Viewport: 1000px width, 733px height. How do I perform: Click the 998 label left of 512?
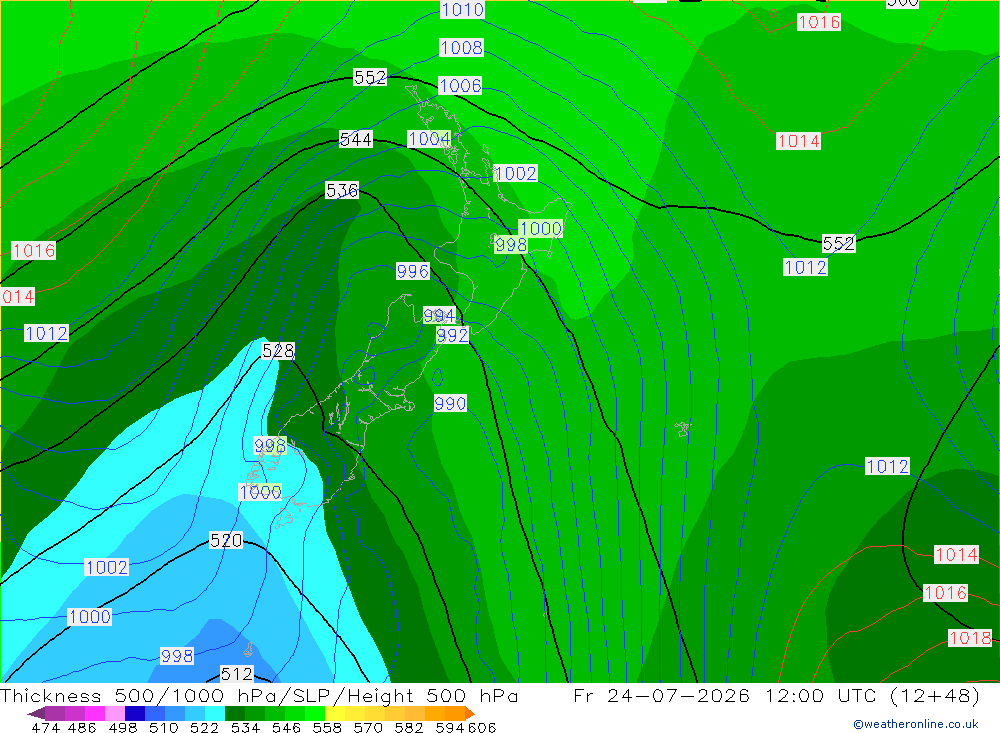point(177,656)
